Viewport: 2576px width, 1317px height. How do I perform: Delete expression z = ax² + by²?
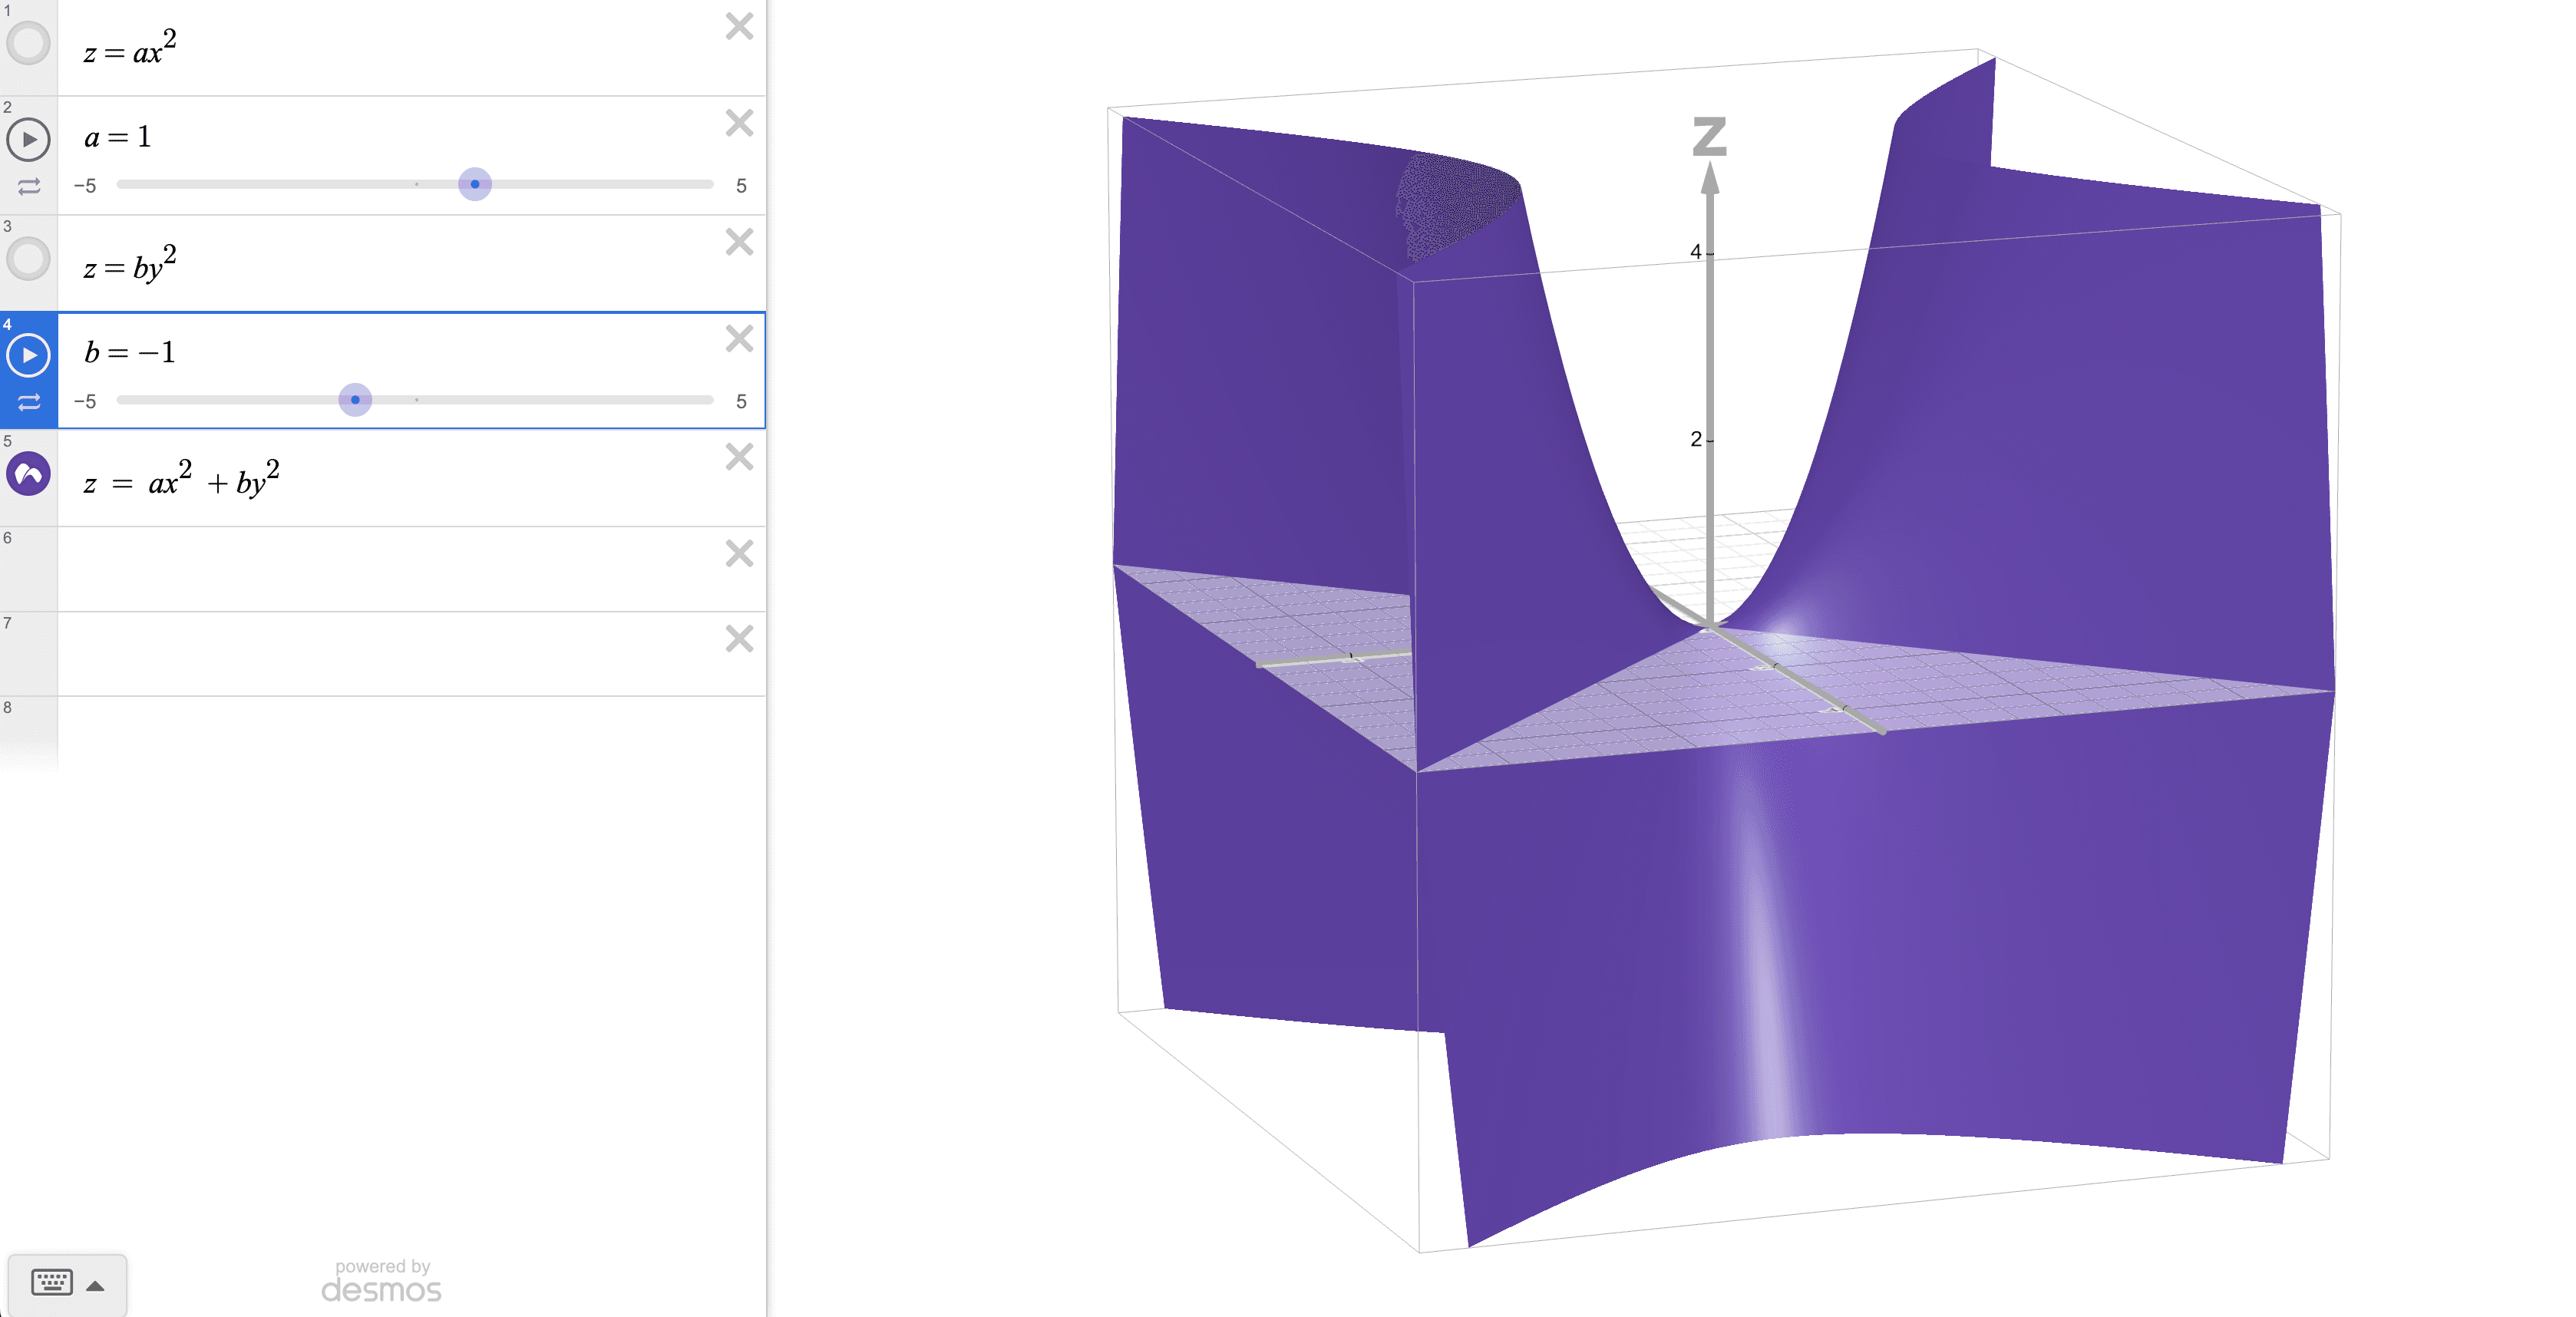[739, 457]
